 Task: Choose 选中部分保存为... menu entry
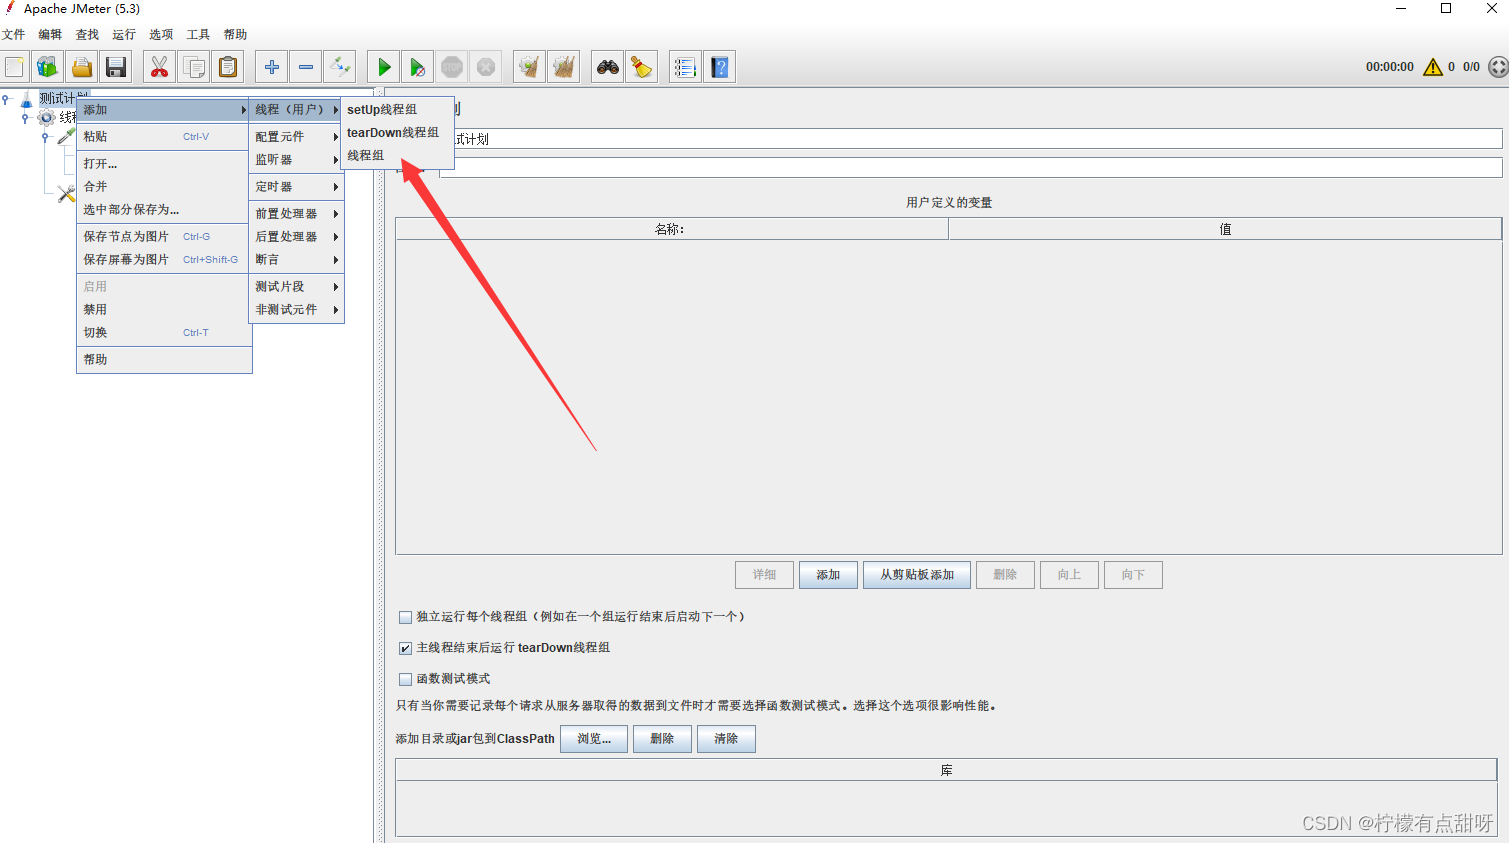click(164, 210)
